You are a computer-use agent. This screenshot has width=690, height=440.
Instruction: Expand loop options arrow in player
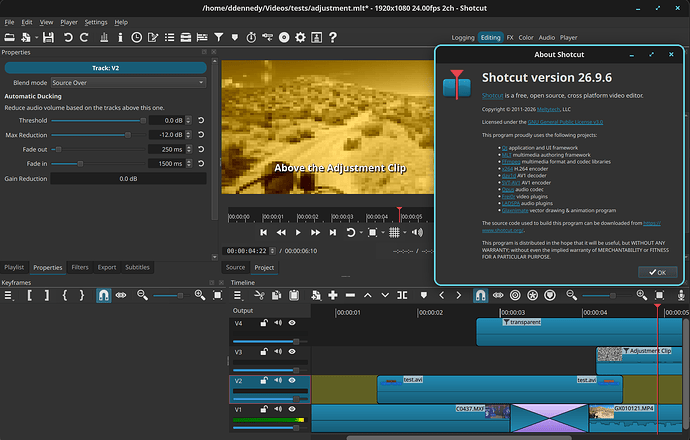click(x=361, y=232)
